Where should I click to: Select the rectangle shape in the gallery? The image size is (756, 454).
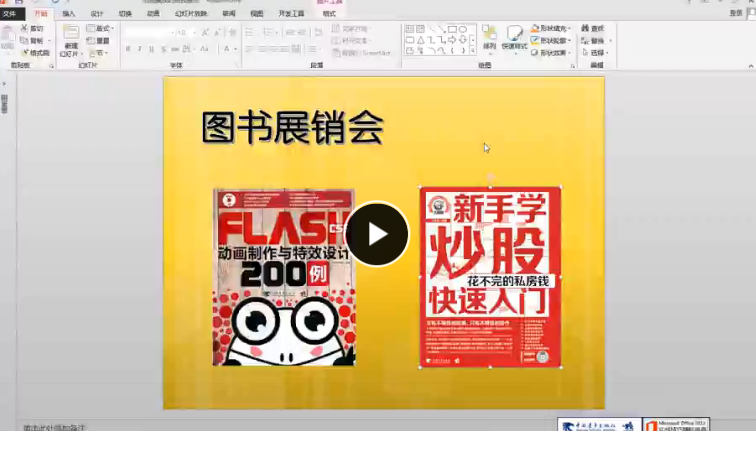pos(453,28)
